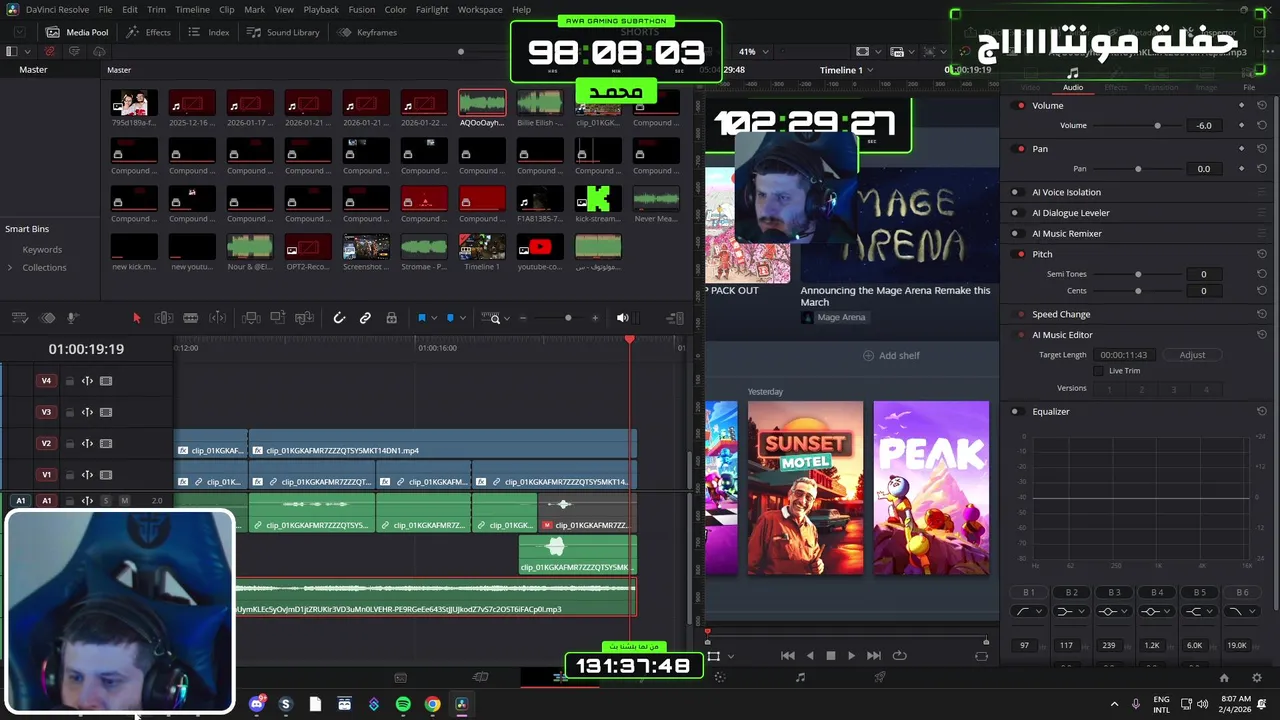This screenshot has height=720, width=1280.
Task: Solo audio track A1 with S button
Action: coord(106,501)
